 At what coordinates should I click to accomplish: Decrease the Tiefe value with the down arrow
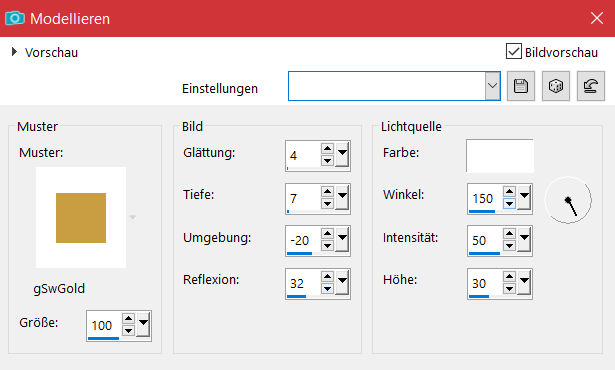327,204
